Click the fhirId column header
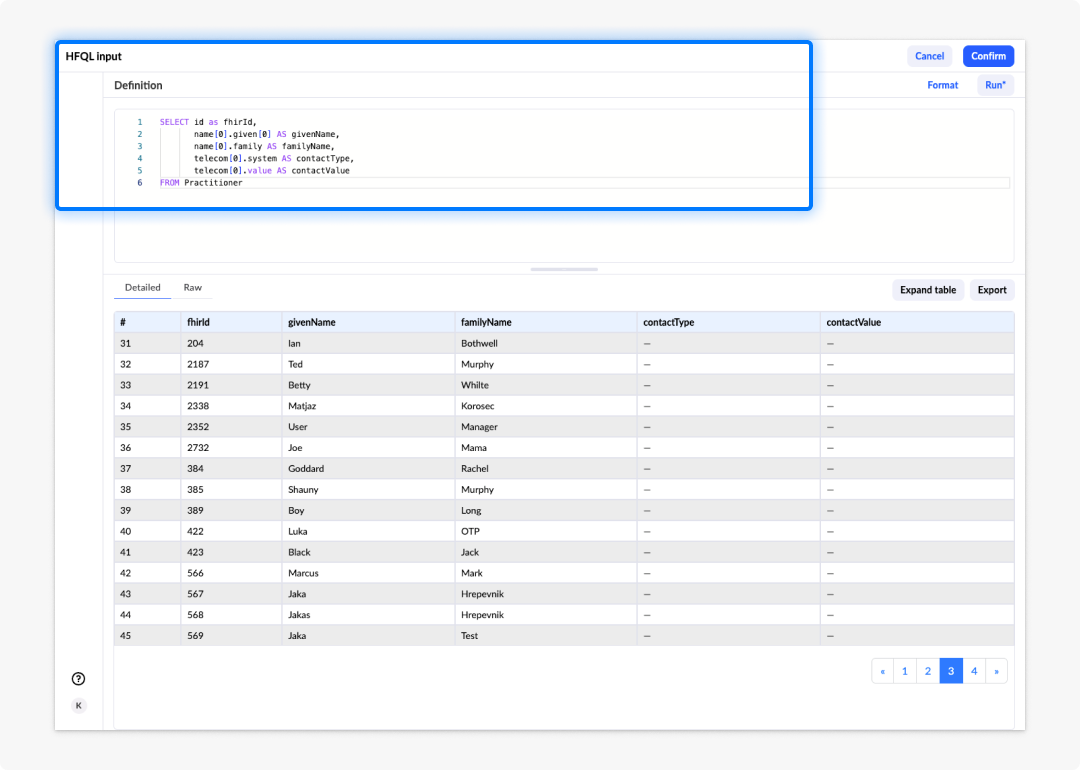 [x=231, y=322]
